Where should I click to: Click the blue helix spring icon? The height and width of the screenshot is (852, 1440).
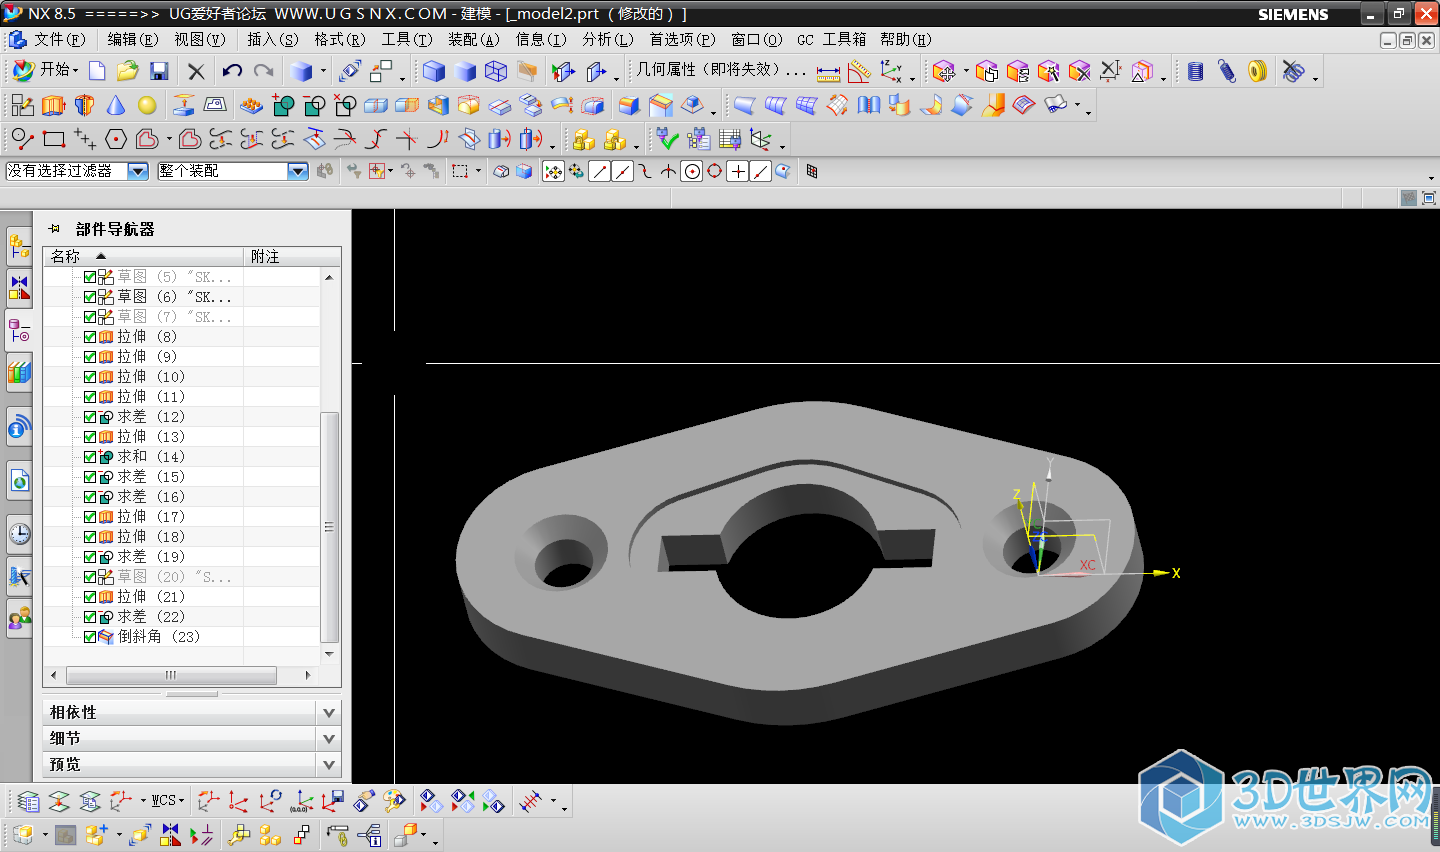click(1227, 71)
